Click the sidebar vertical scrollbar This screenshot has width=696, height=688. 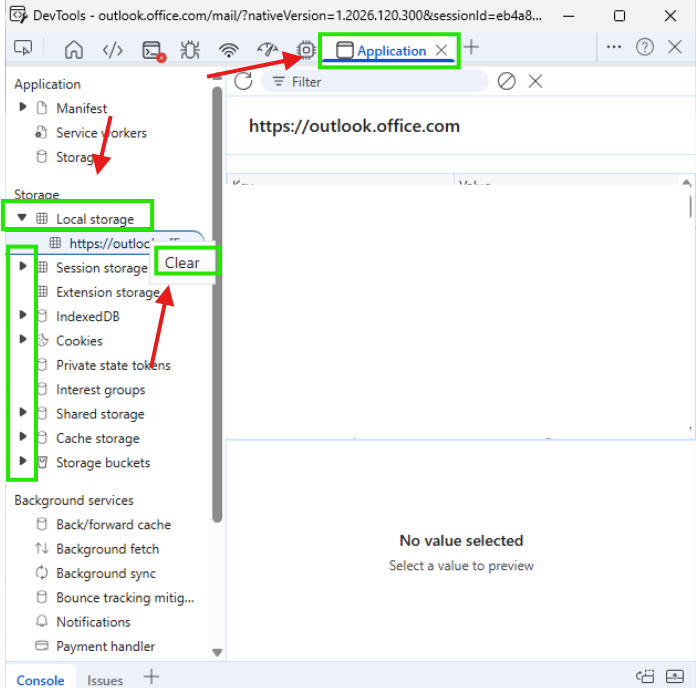point(217,304)
